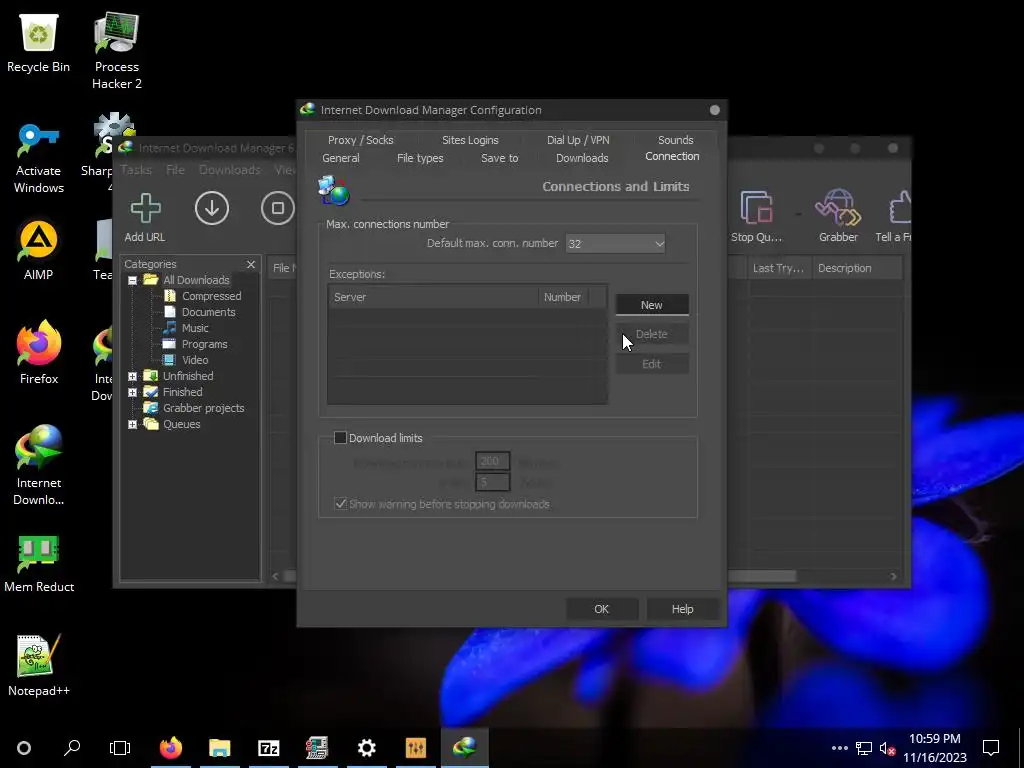Select Compressed category in tree
1024x768 pixels.
(212, 296)
